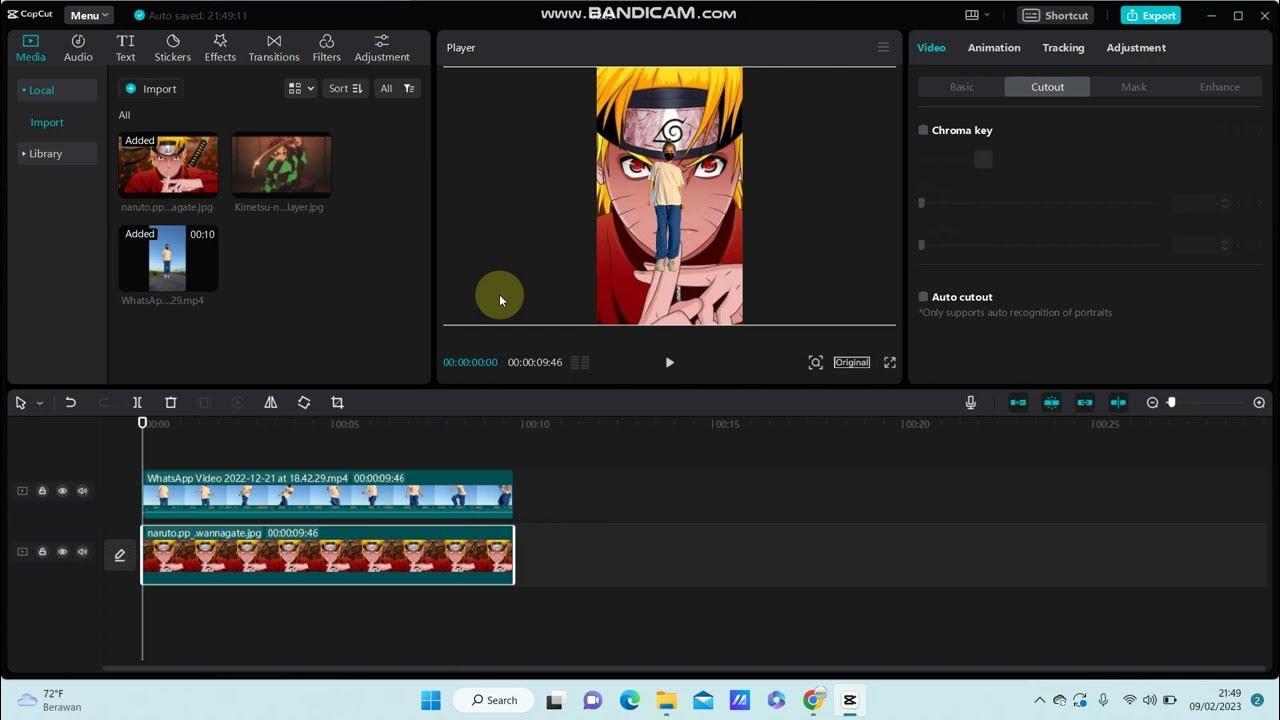Open the Menu dropdown
The height and width of the screenshot is (720, 1280).
point(89,15)
